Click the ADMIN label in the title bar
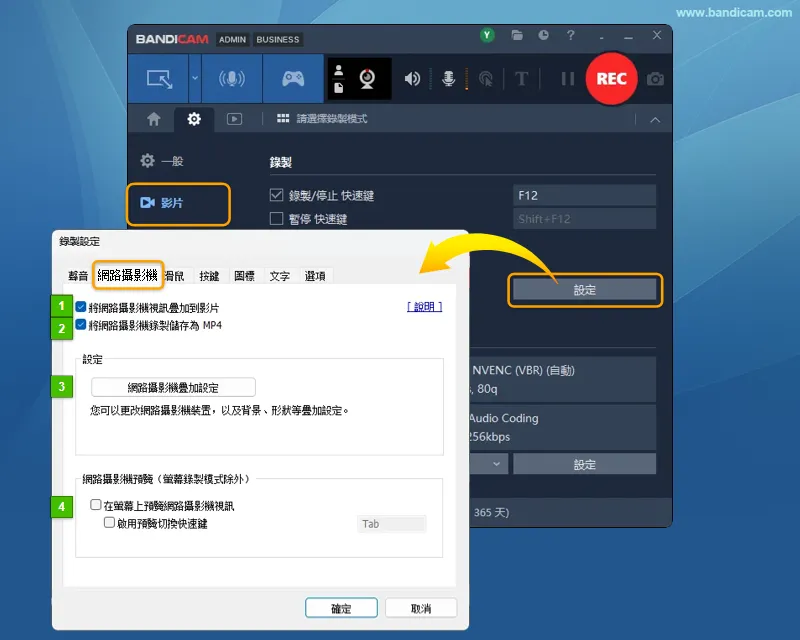Image resolution: width=800 pixels, height=640 pixels. (x=232, y=39)
